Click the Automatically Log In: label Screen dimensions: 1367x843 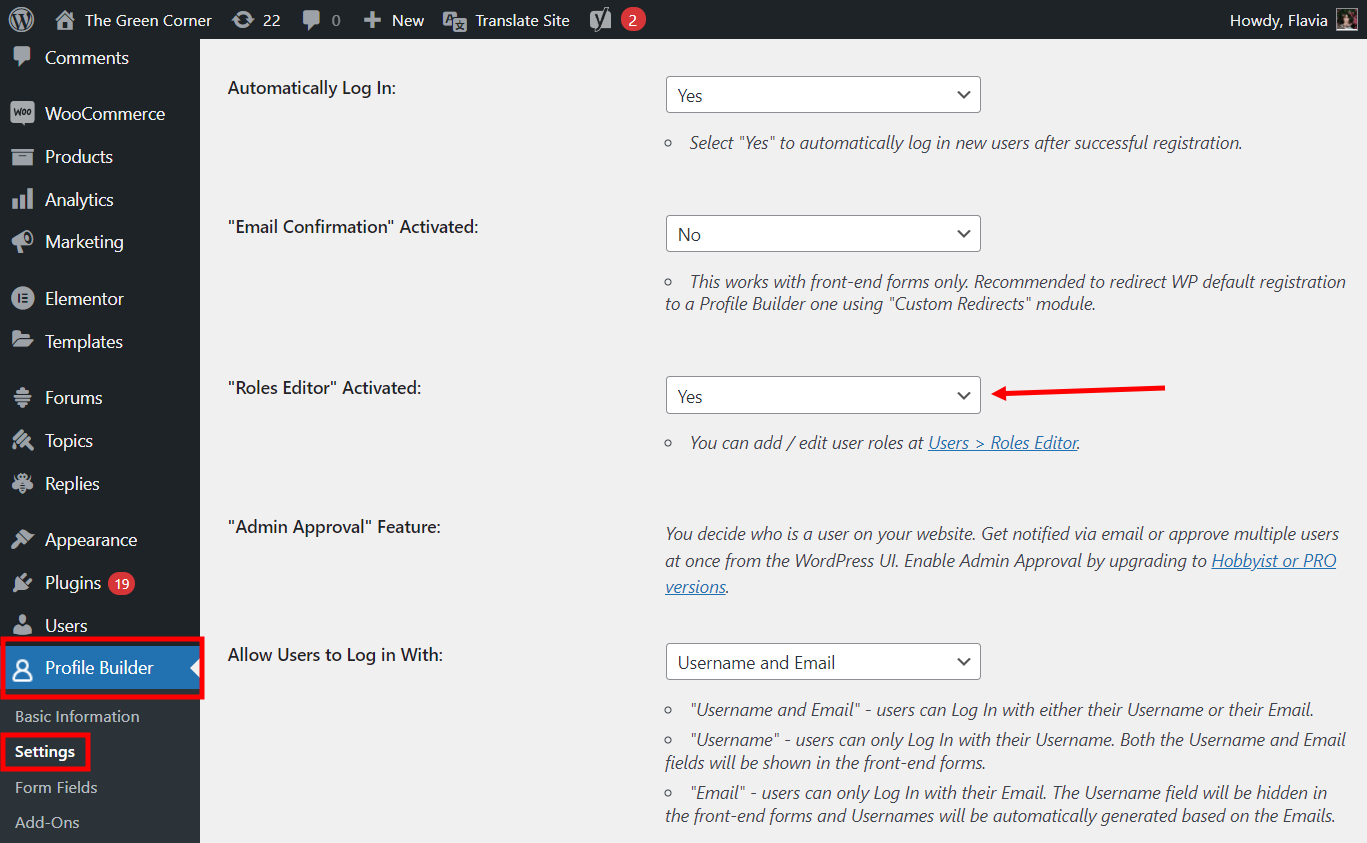coord(312,88)
